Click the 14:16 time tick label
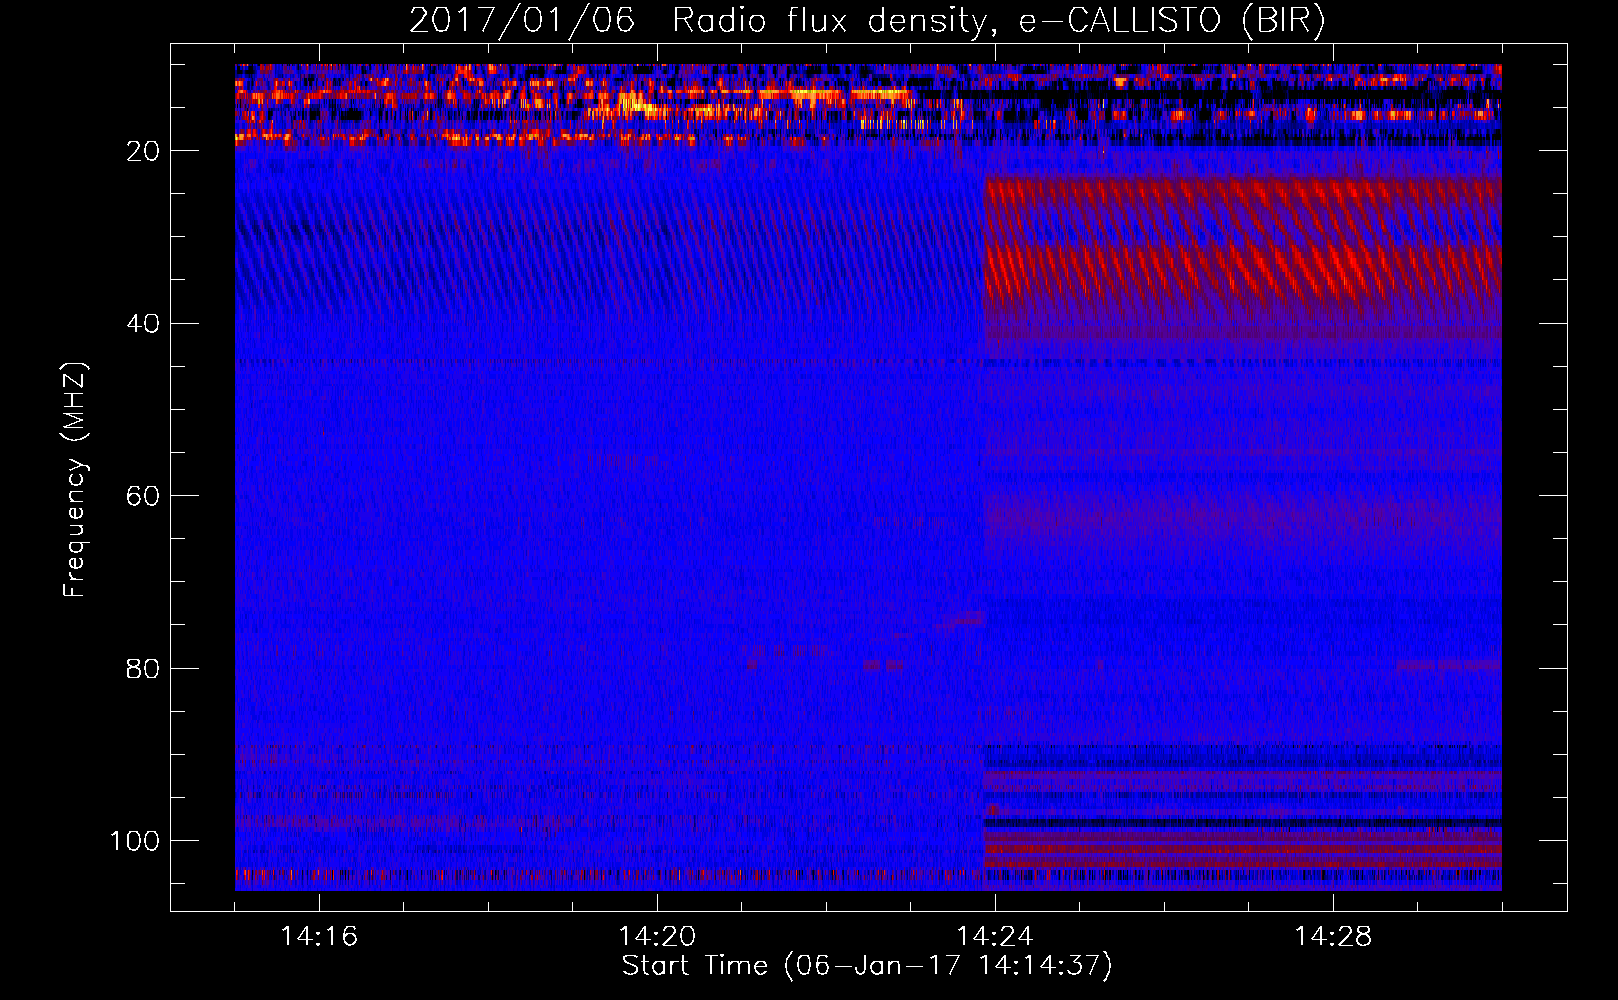The image size is (1618, 1000). coord(319,937)
